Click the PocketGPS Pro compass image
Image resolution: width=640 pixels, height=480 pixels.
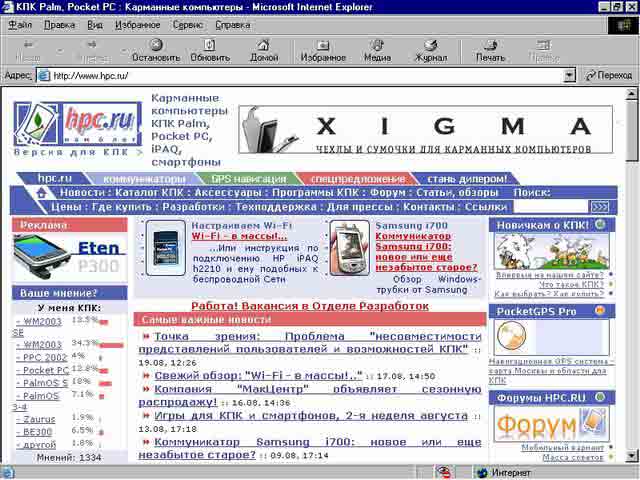511,336
